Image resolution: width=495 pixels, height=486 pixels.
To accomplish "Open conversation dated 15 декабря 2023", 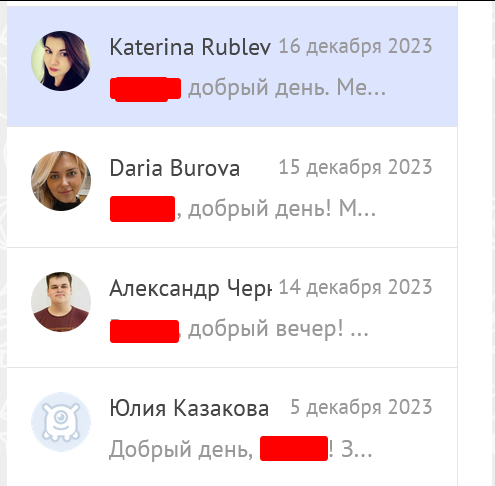I will coord(355,167).
